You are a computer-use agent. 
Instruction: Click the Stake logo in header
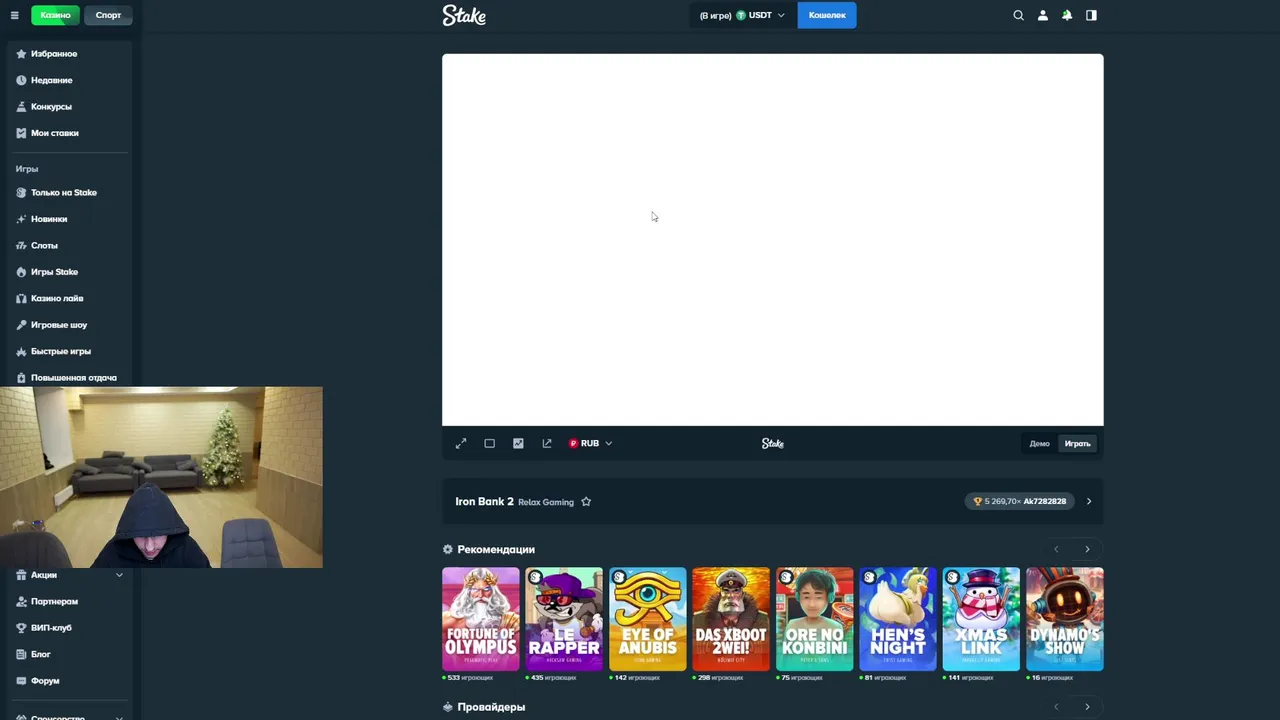[464, 15]
